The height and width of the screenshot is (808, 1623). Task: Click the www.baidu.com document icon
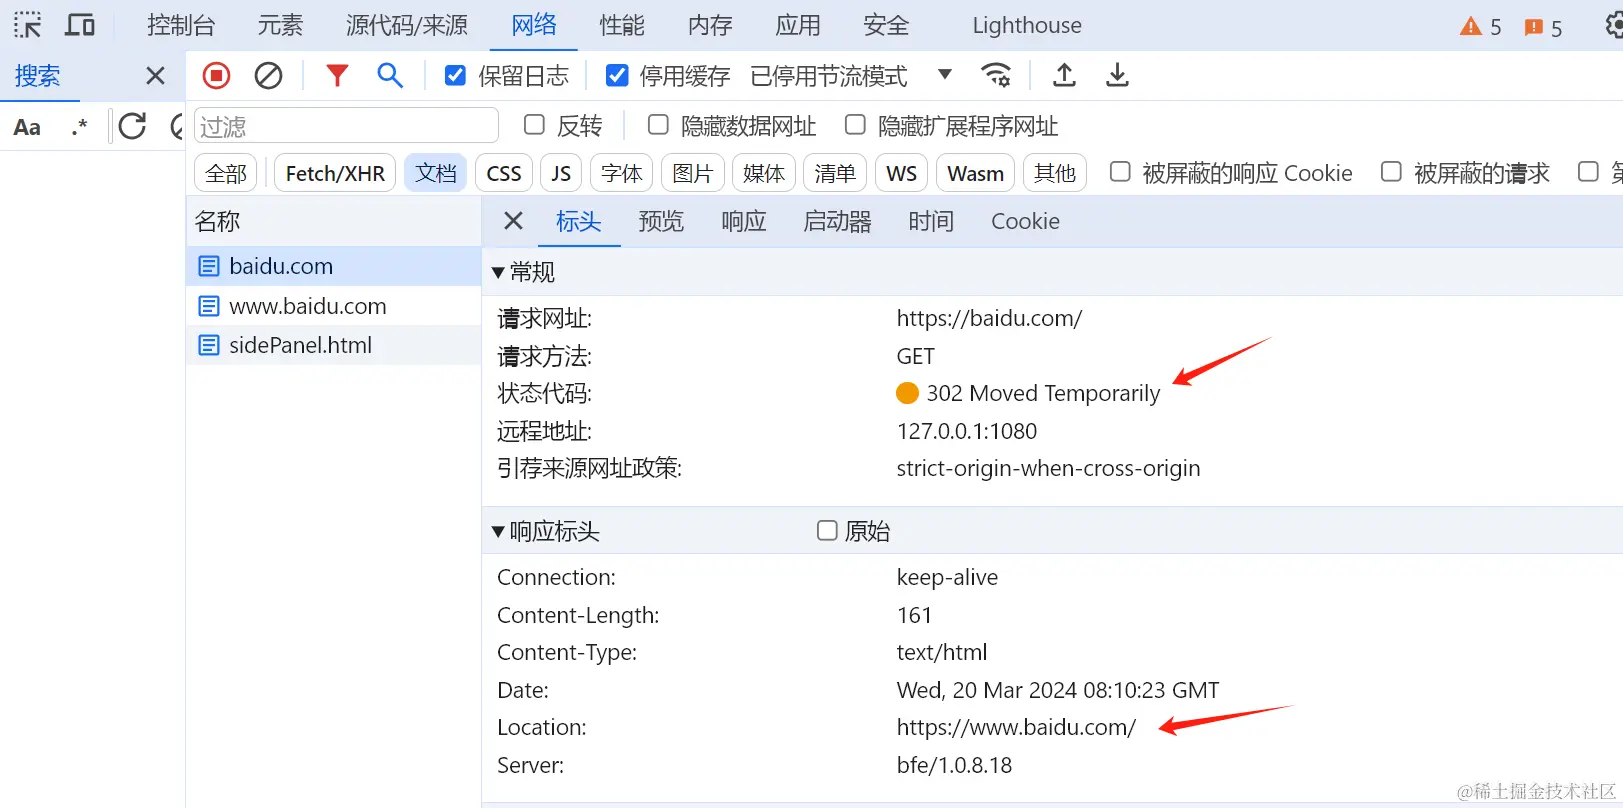(x=208, y=306)
